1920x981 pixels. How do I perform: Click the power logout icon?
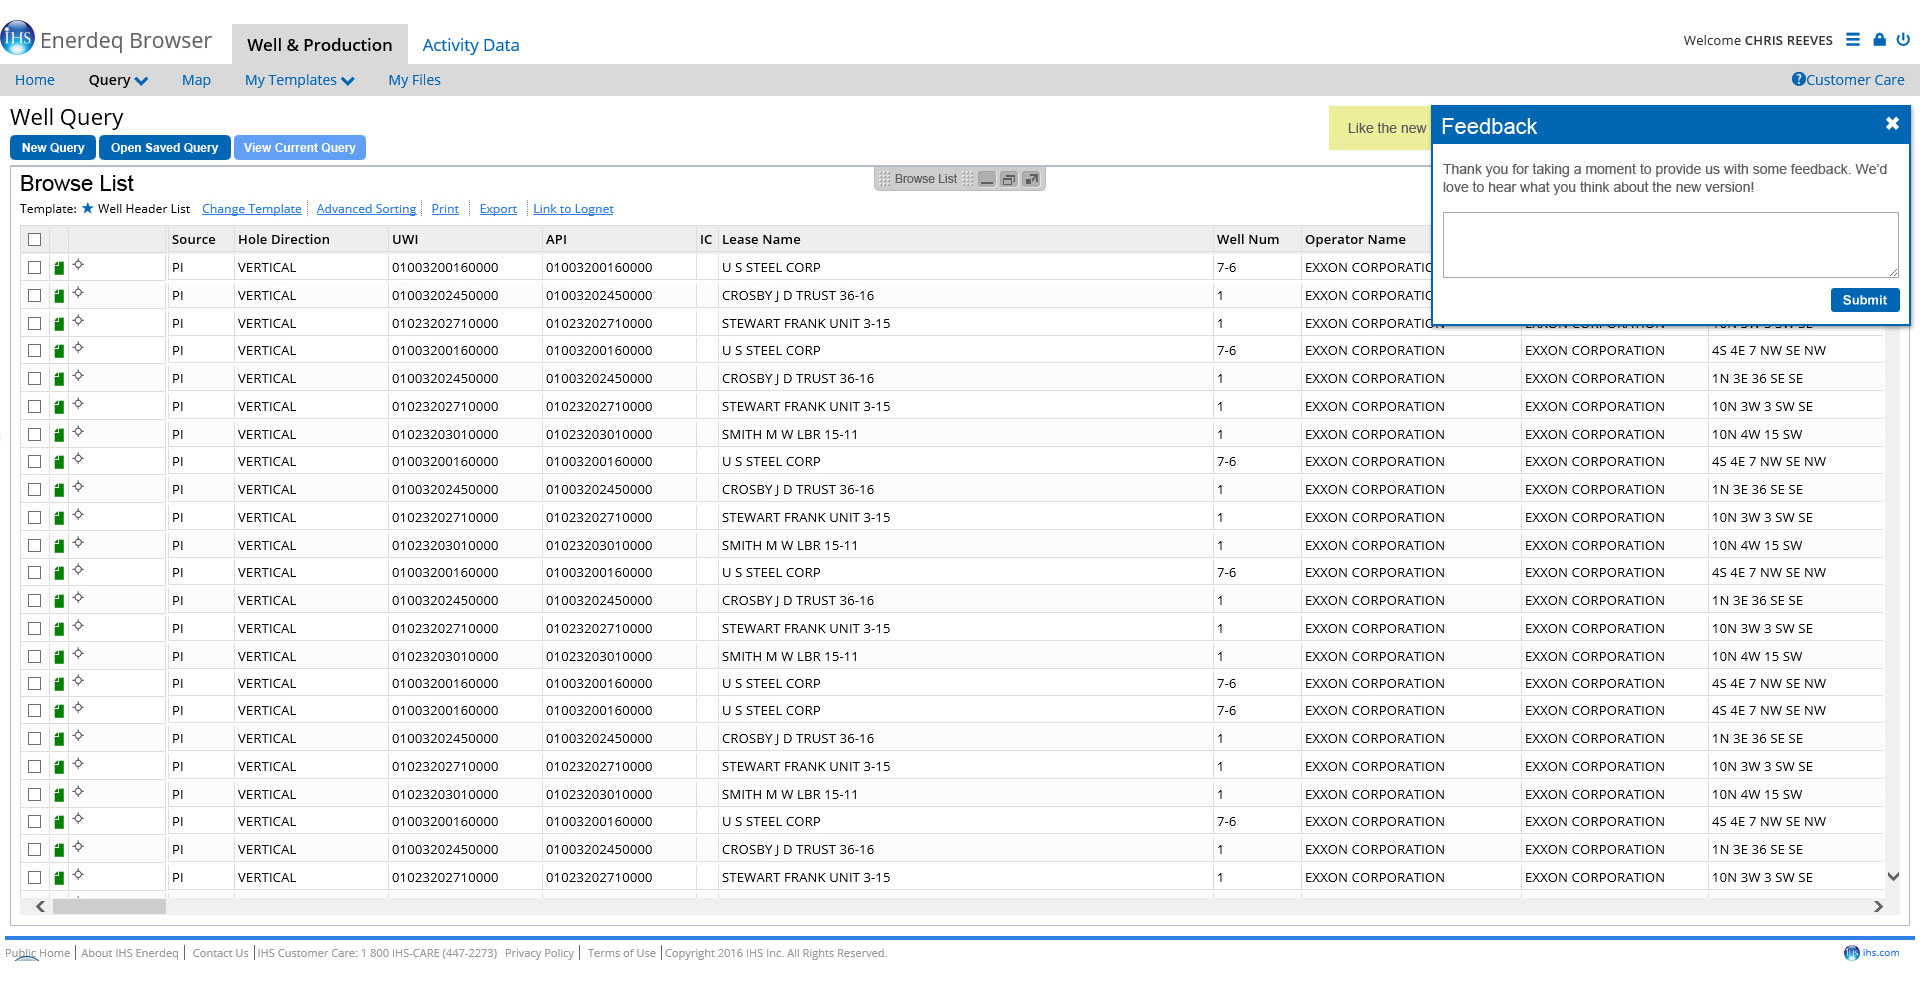point(1903,40)
